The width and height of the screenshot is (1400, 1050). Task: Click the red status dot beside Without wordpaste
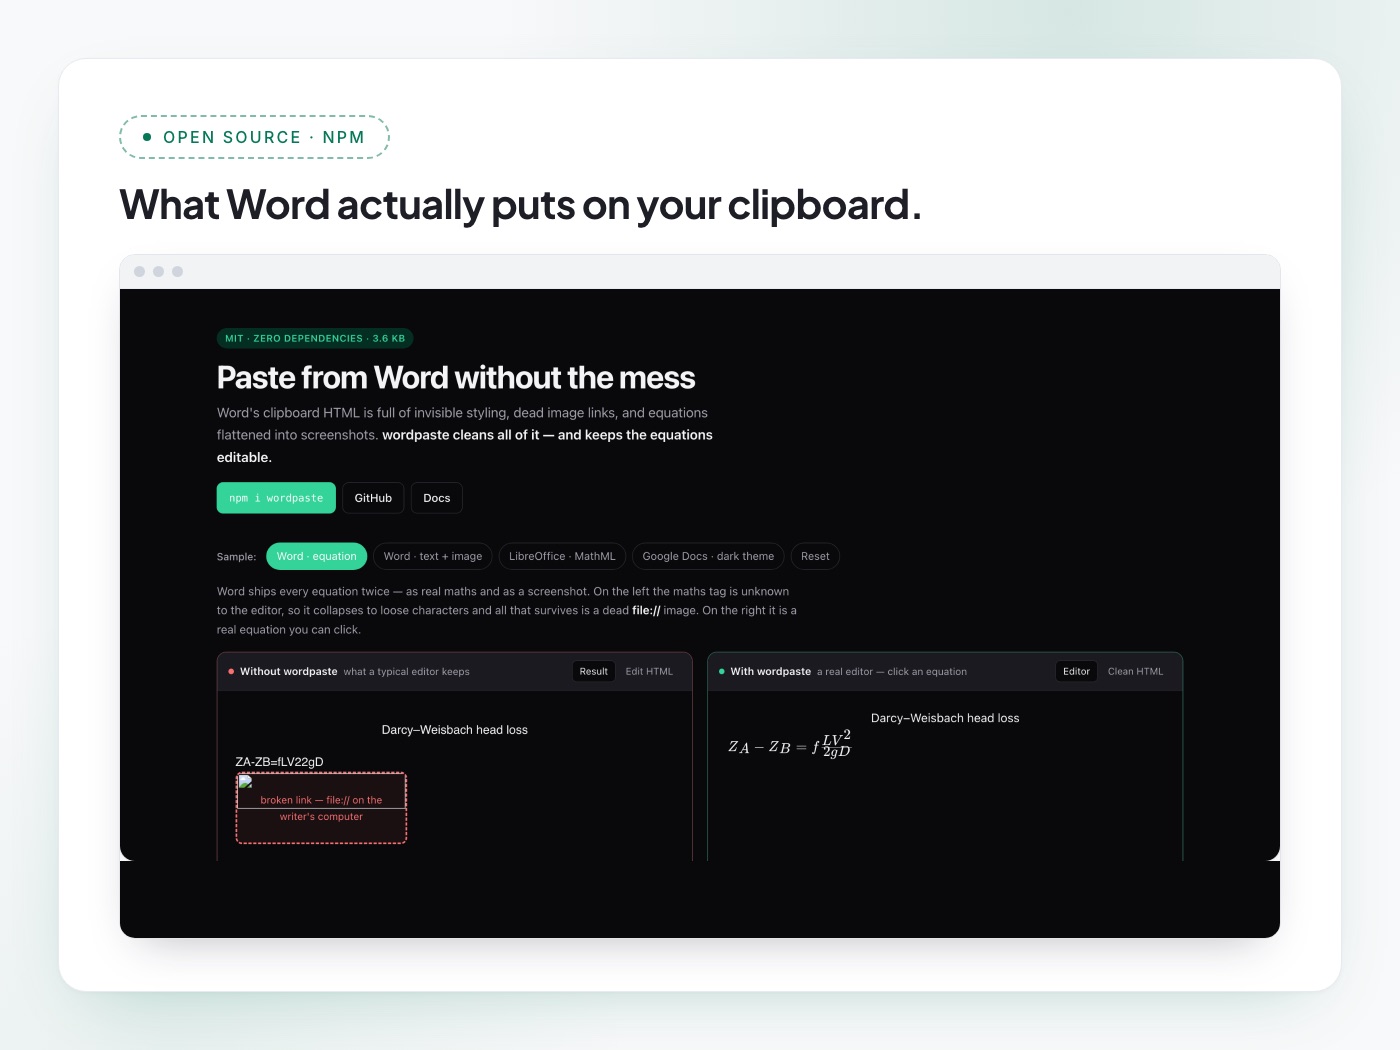(x=231, y=671)
